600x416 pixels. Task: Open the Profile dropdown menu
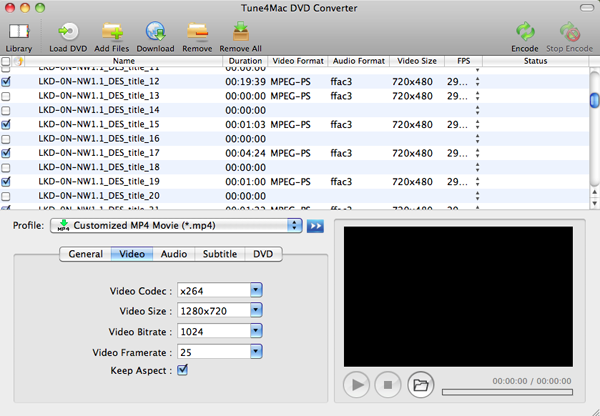coord(176,226)
